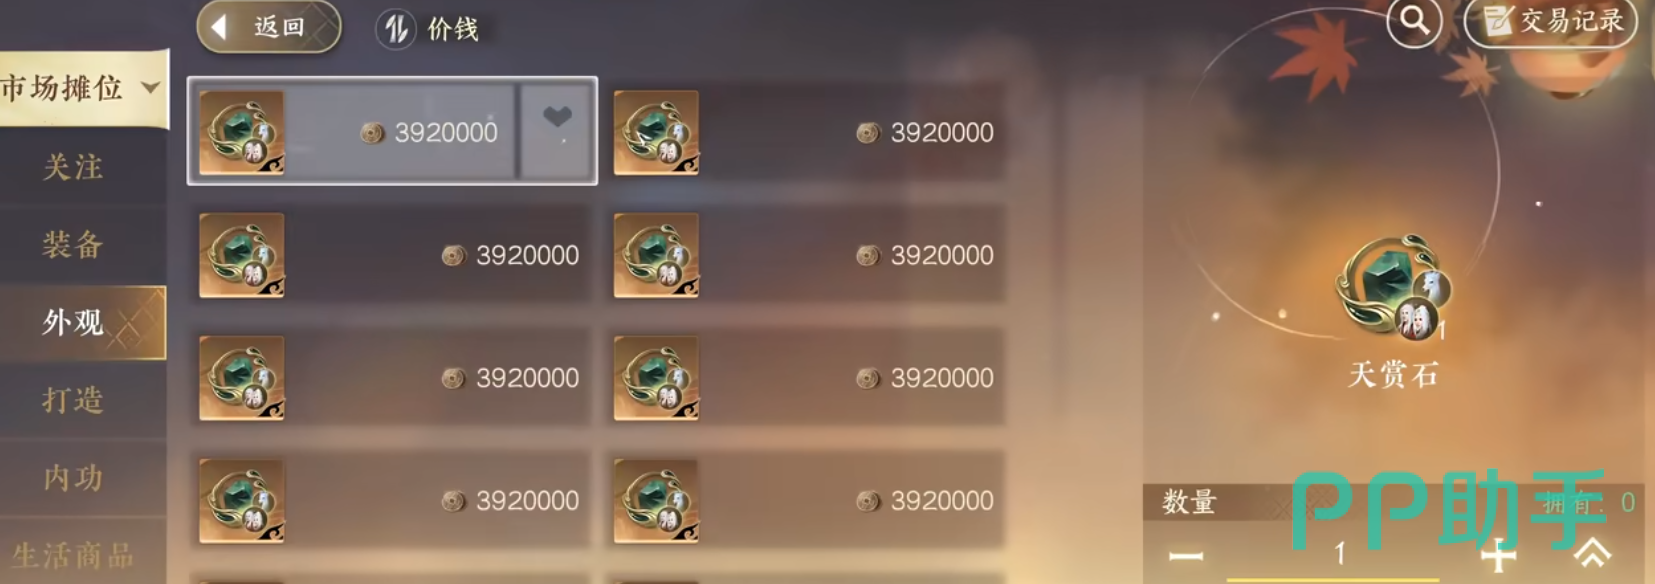Expand the 市场摊位 dropdown arrow
This screenshot has height=584, width=1655.
(150, 88)
